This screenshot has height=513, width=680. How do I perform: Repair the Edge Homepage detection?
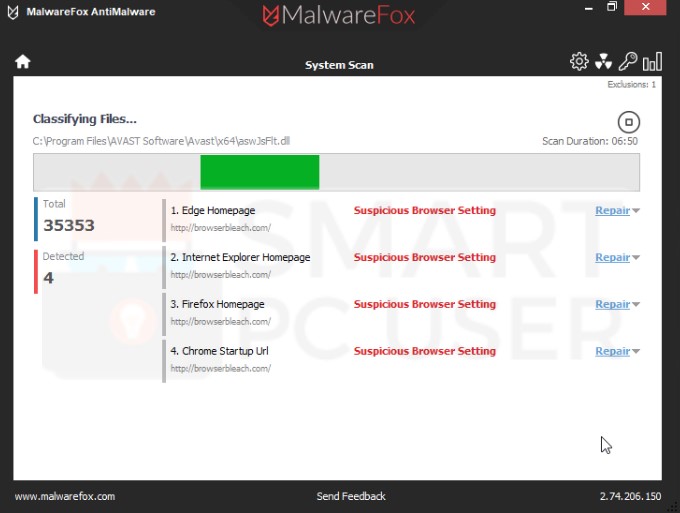[x=612, y=210]
